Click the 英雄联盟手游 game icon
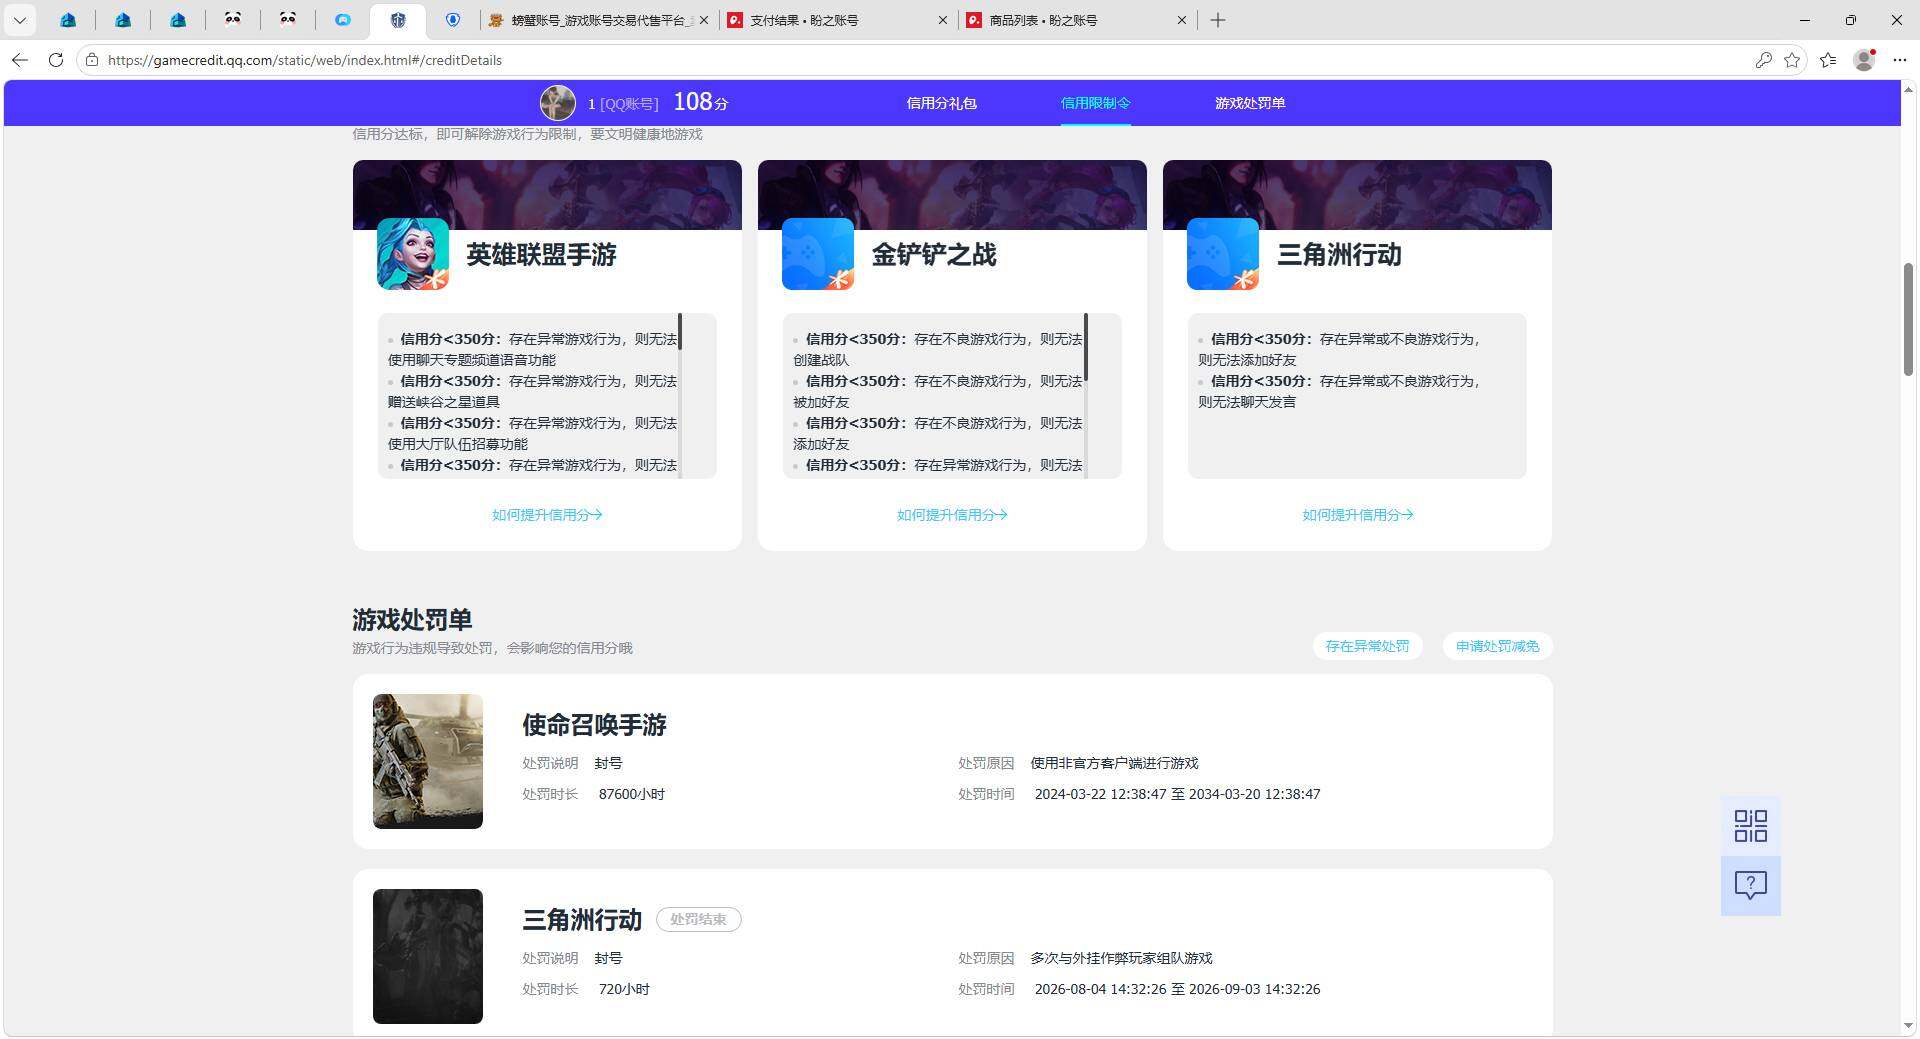The image size is (1920, 1039). [x=412, y=254]
